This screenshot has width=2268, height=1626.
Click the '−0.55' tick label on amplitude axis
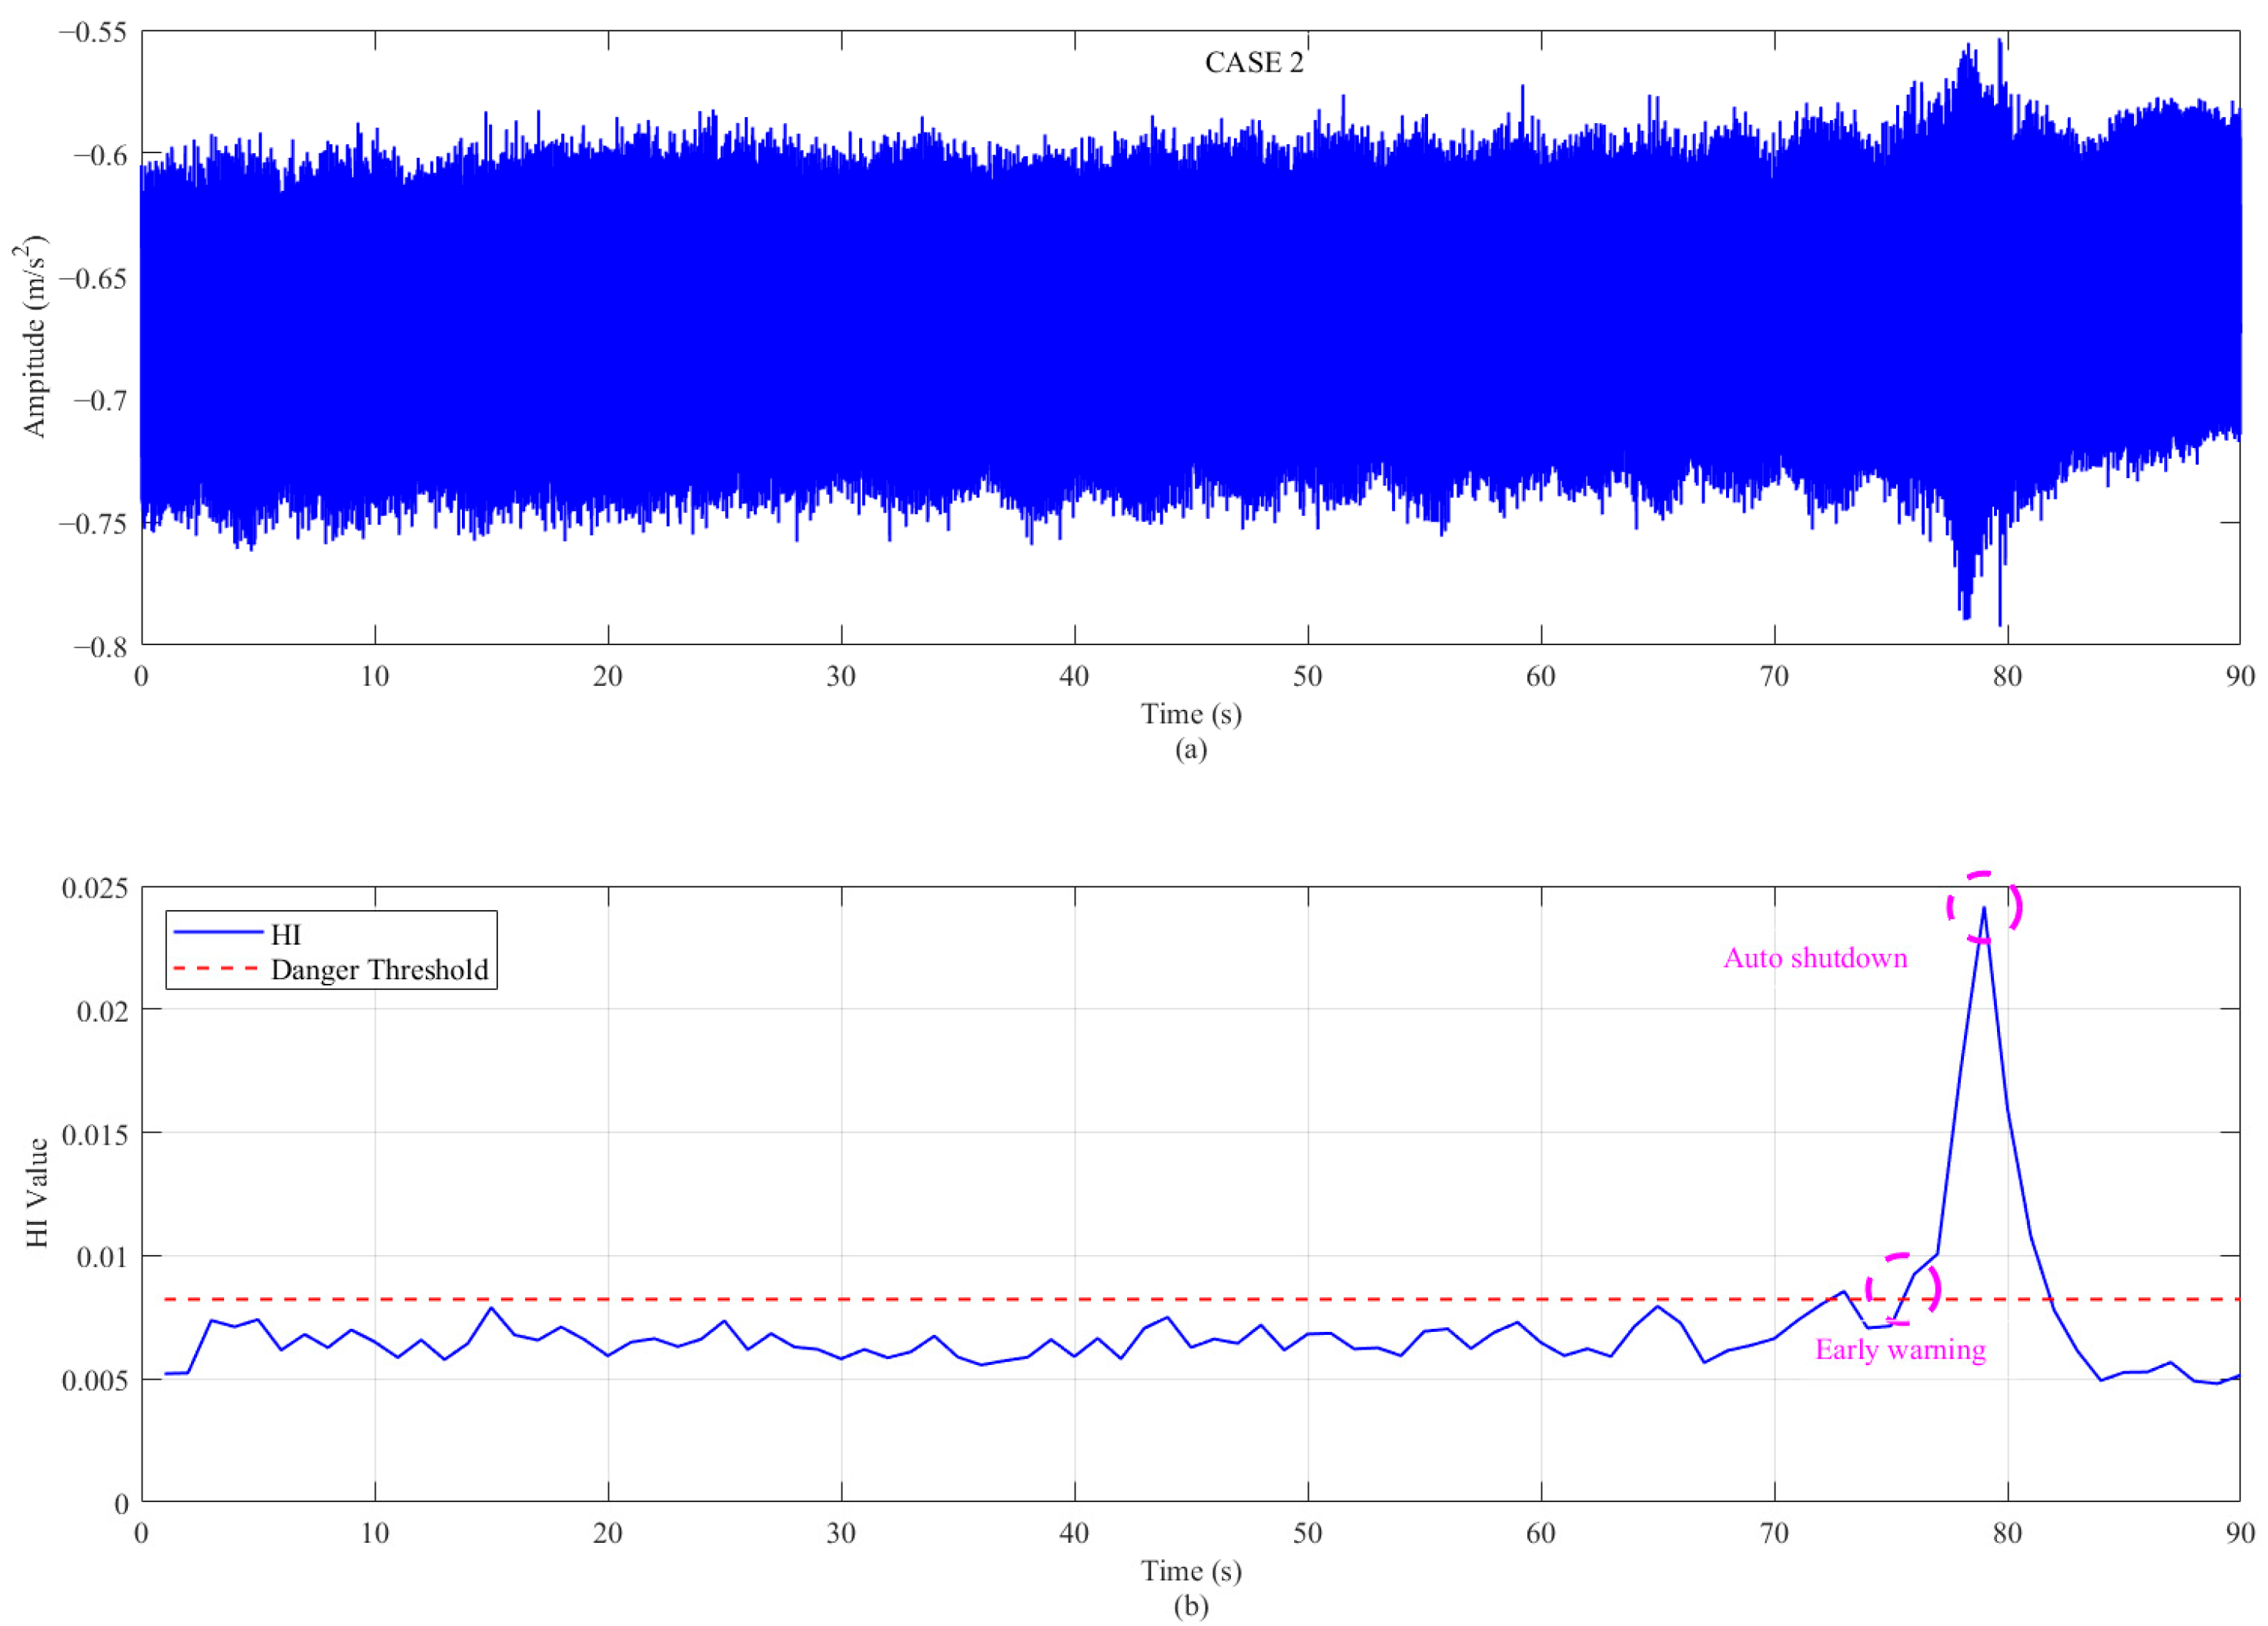93,32
